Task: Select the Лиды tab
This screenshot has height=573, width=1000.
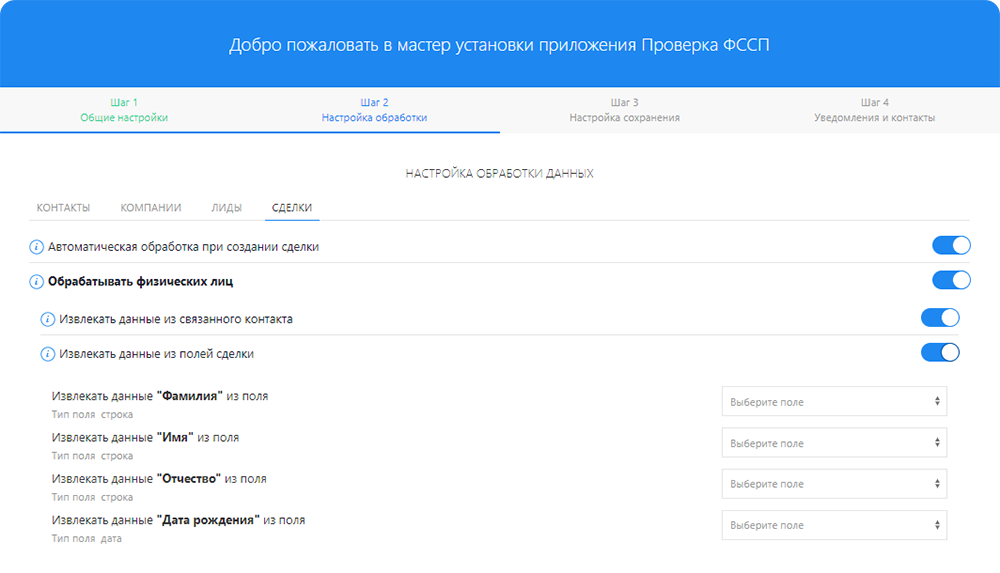Action: [226, 208]
